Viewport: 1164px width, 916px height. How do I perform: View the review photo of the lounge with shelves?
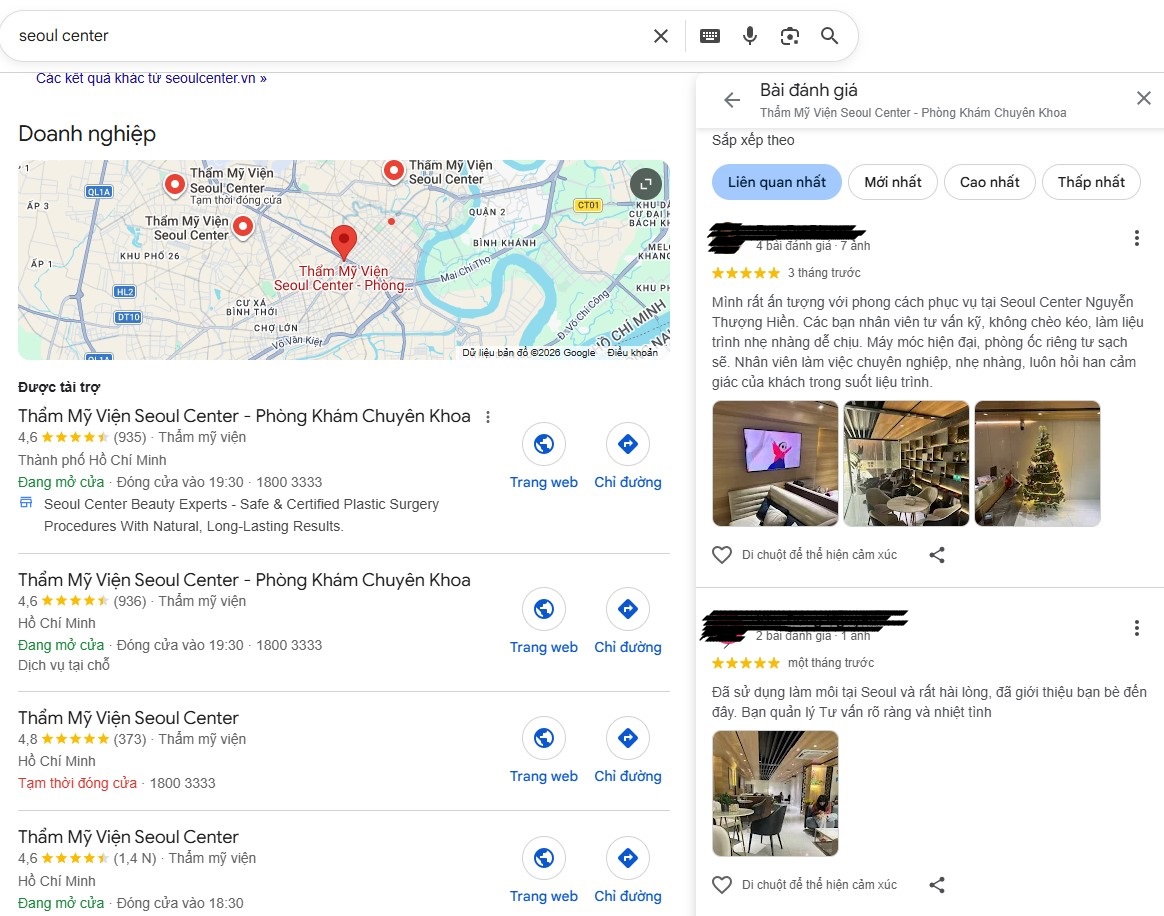(906, 463)
